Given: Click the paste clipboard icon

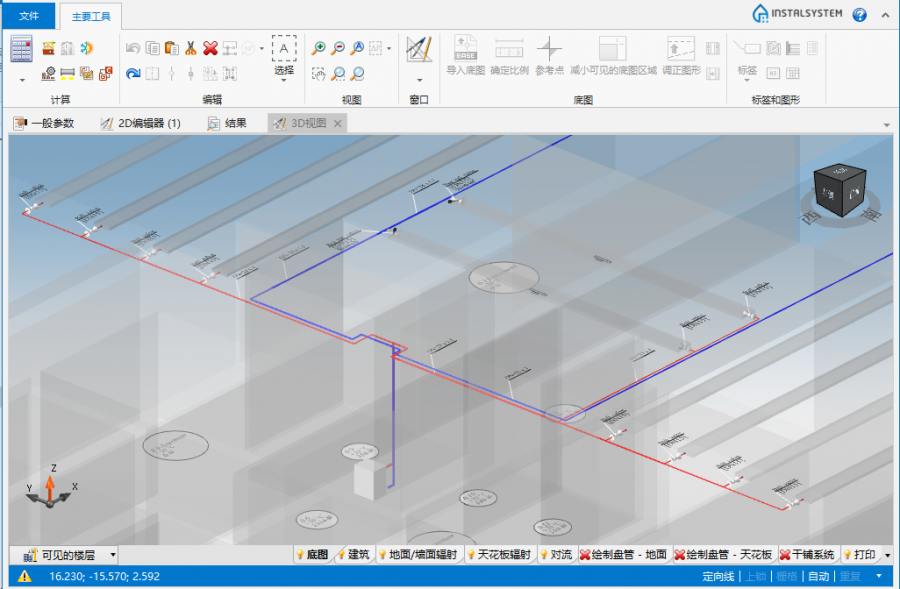Looking at the screenshot, I should click(x=171, y=48).
